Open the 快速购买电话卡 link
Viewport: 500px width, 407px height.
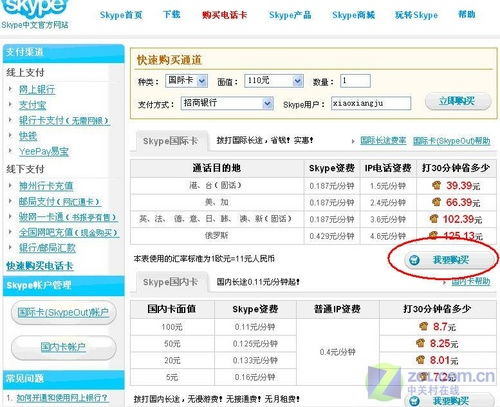(40, 266)
